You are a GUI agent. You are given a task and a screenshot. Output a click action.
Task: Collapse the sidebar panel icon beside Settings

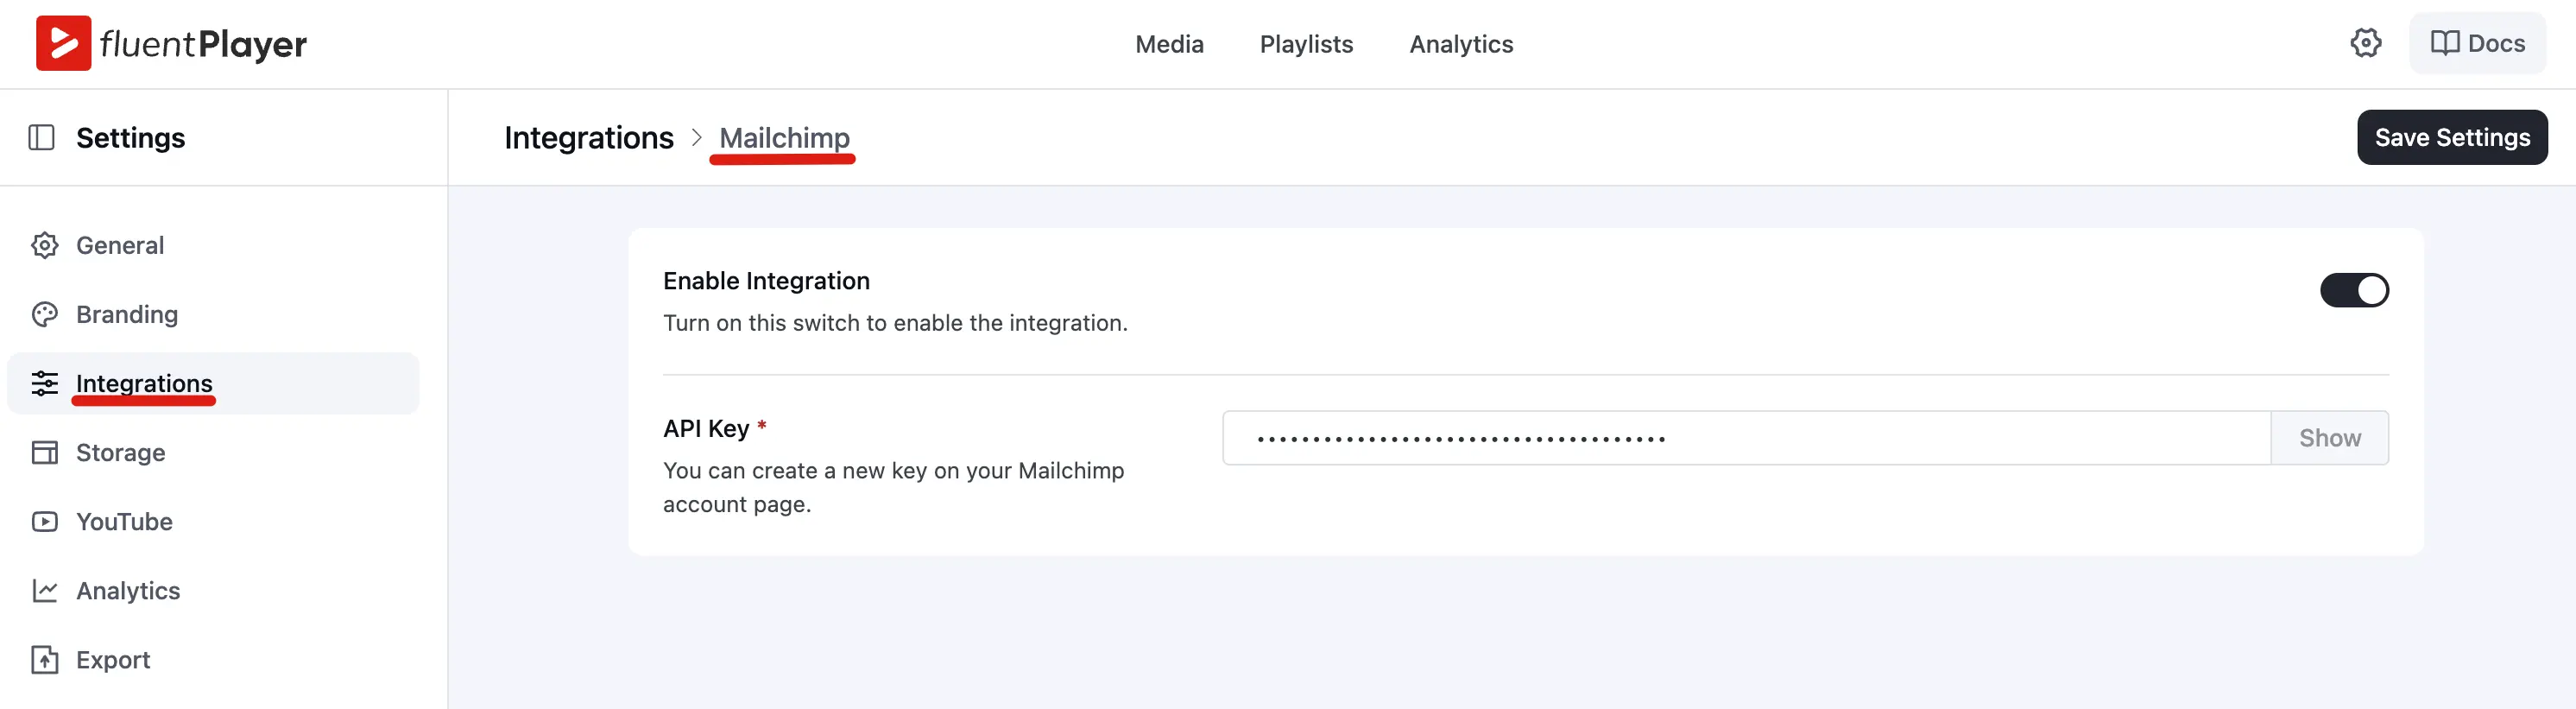41,137
